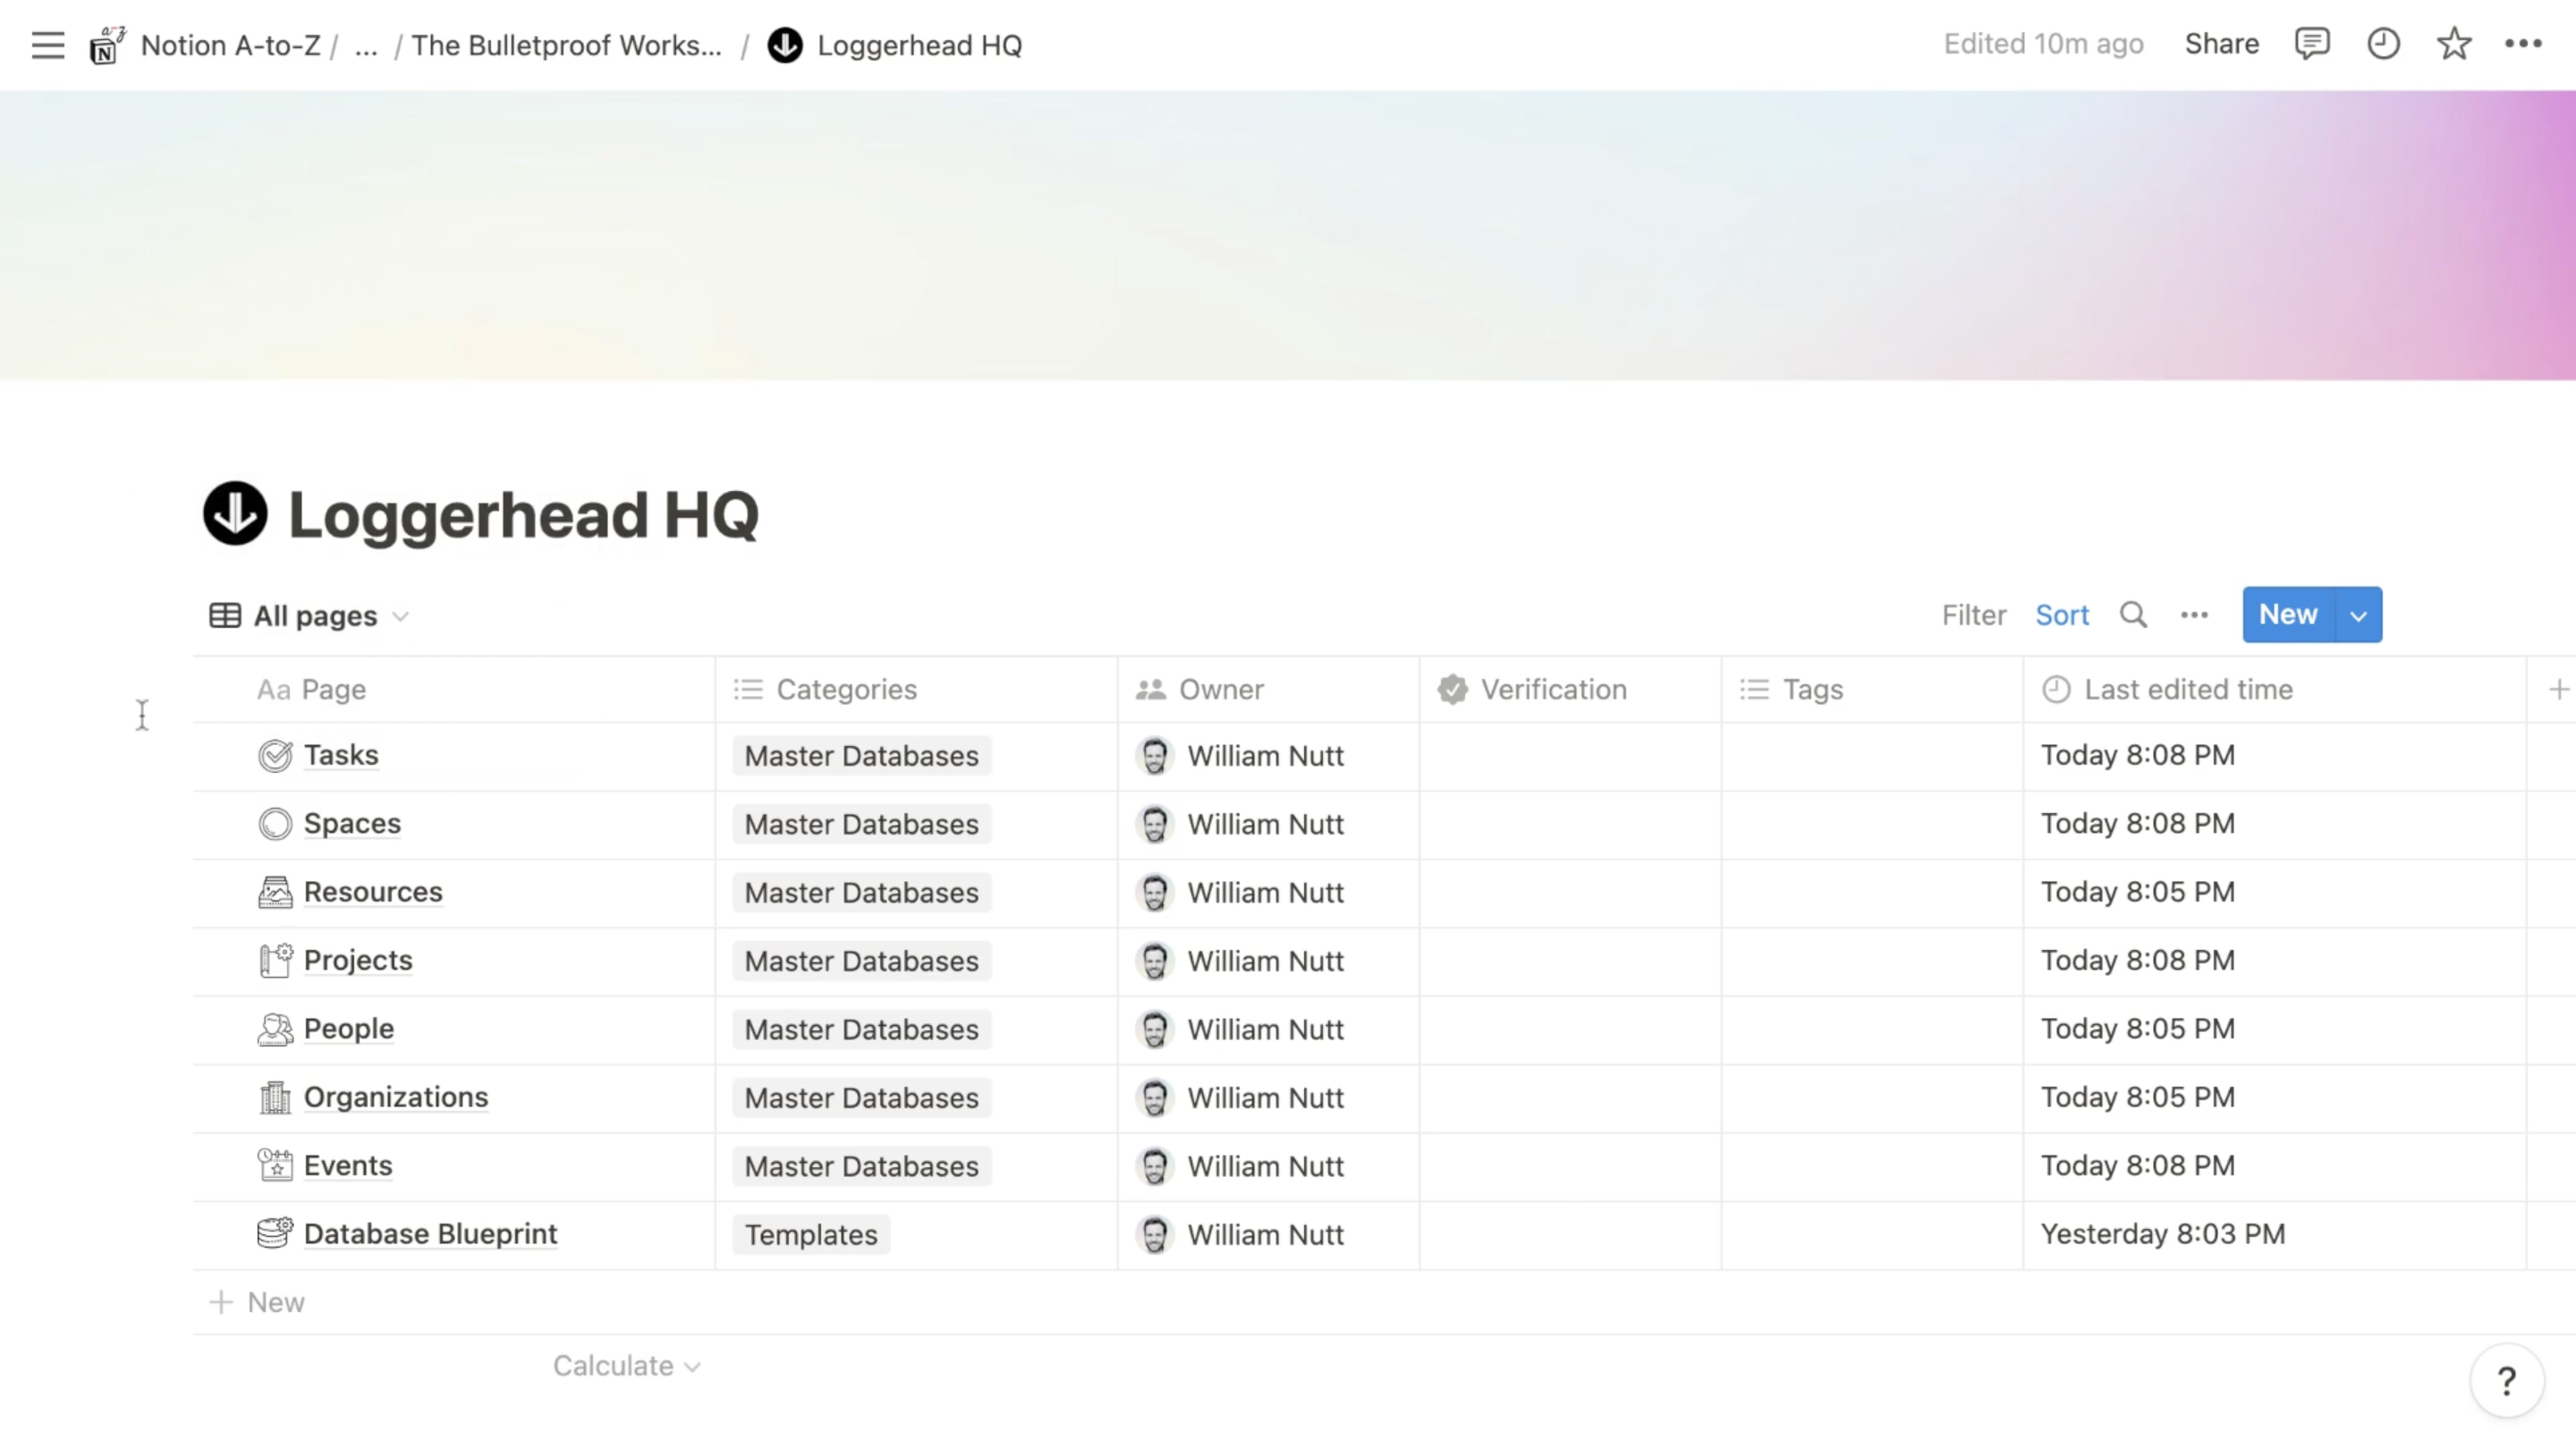The height and width of the screenshot is (1449, 2576).
Task: Click the help question mark button
Action: click(x=2507, y=1380)
